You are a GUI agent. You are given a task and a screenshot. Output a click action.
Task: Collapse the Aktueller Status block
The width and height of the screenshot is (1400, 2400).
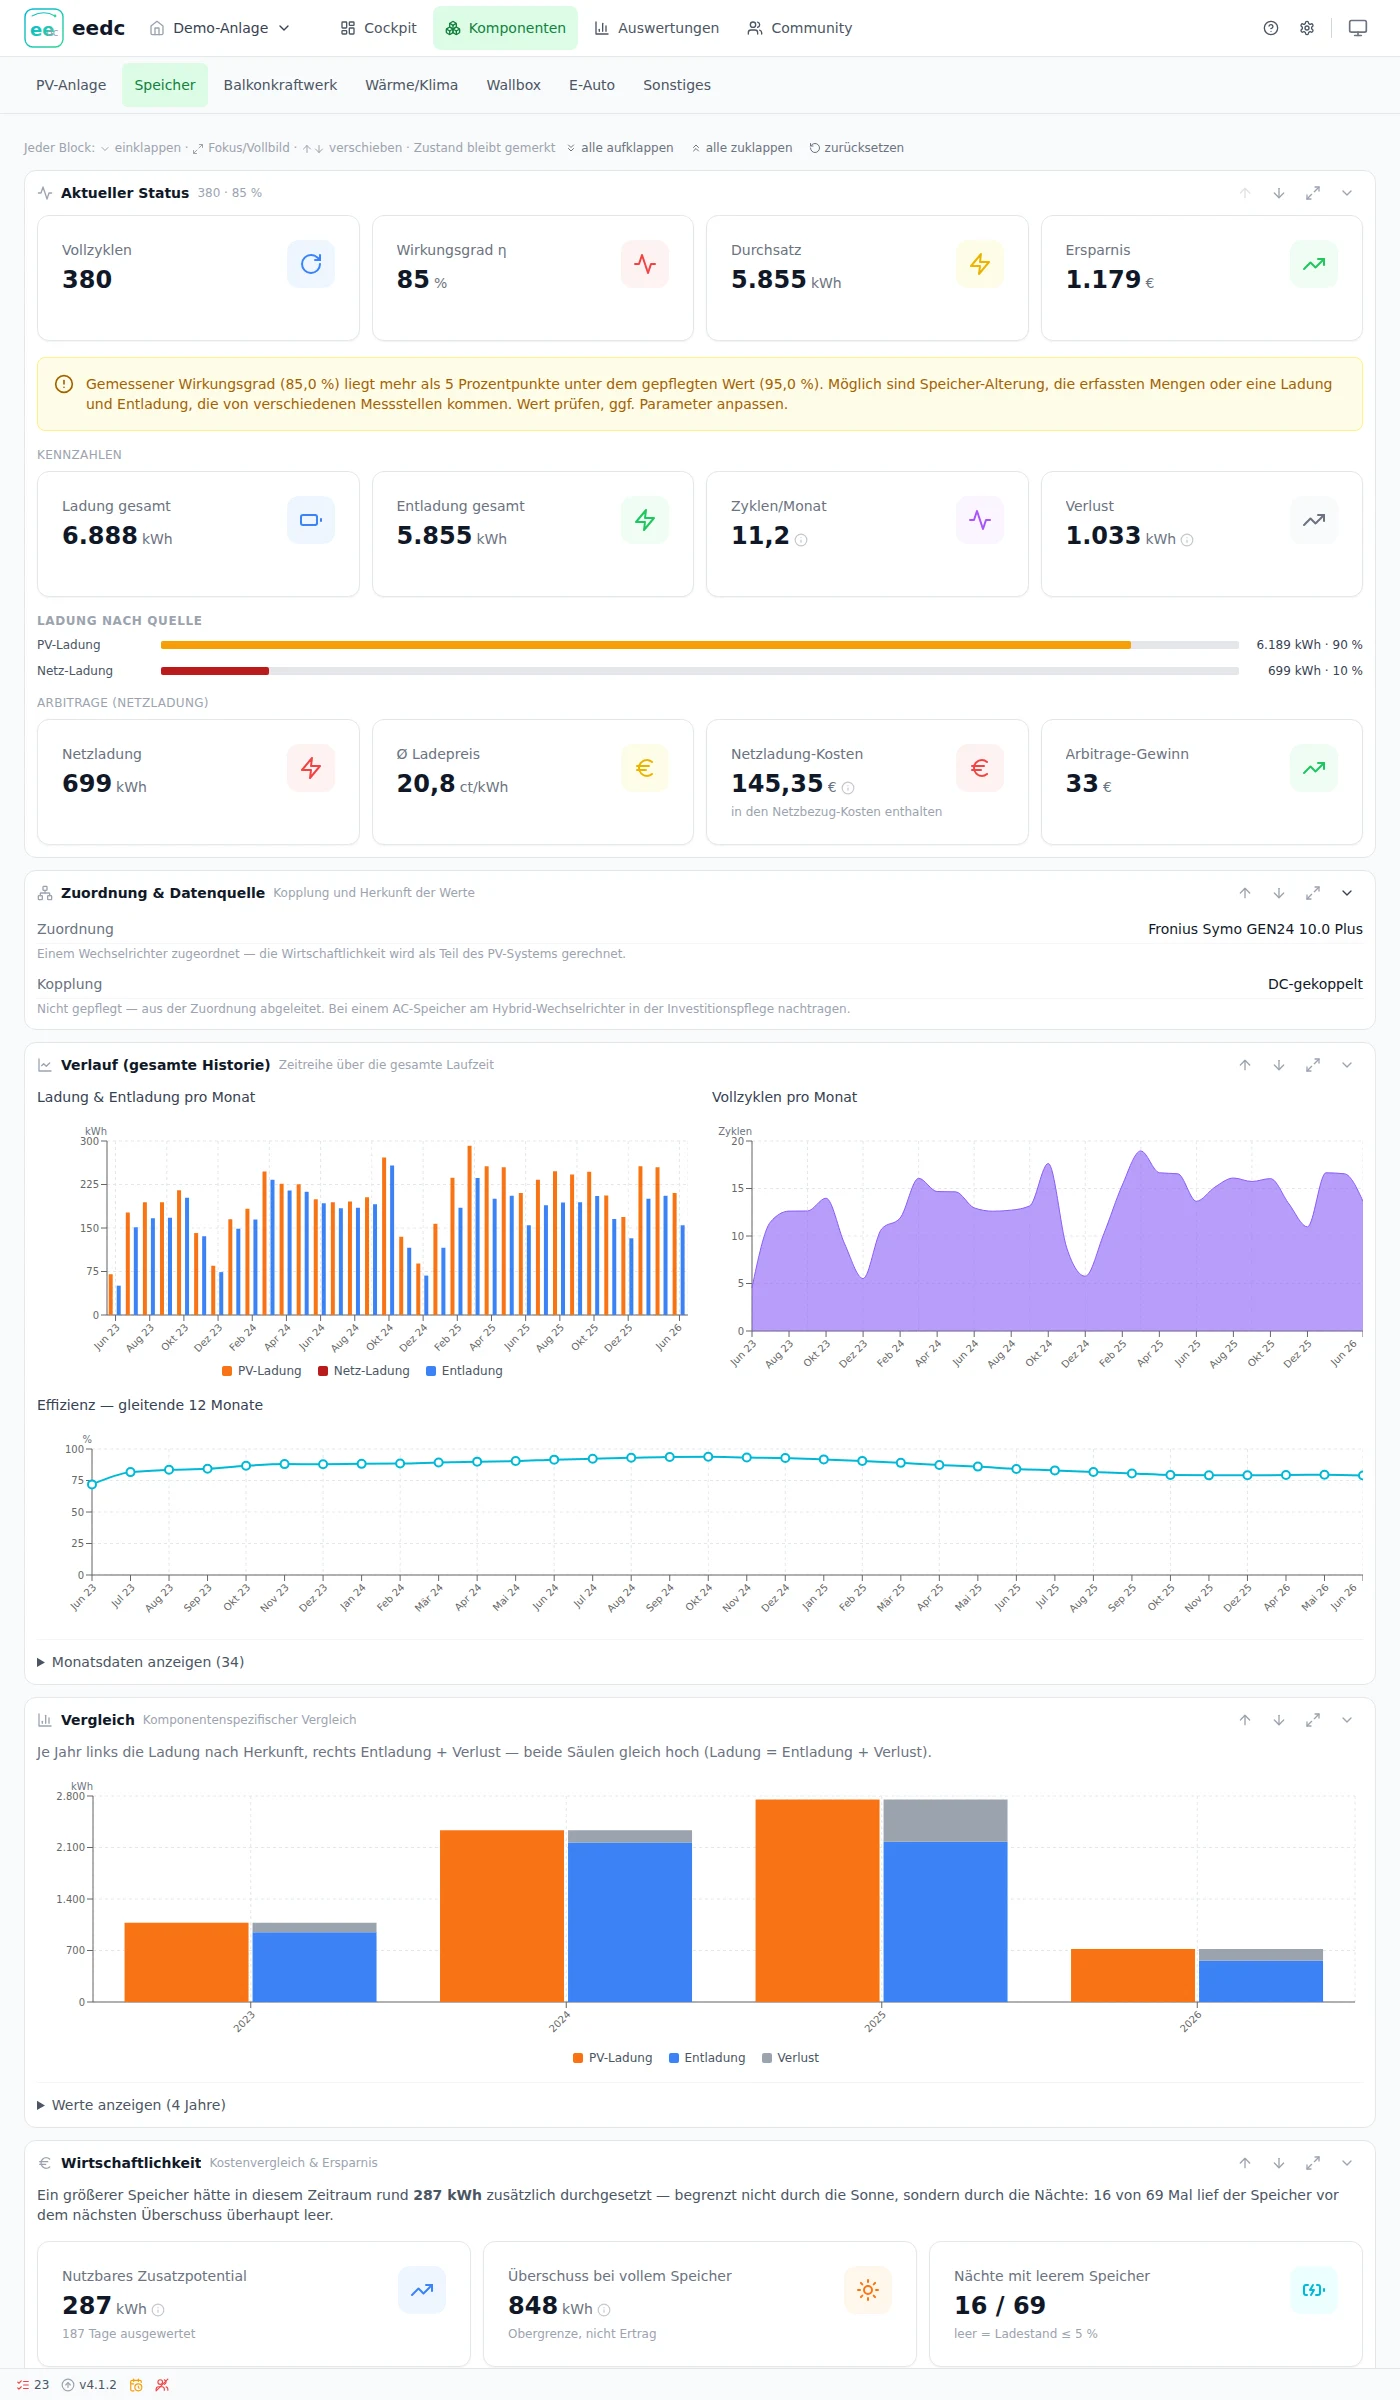tap(1347, 193)
